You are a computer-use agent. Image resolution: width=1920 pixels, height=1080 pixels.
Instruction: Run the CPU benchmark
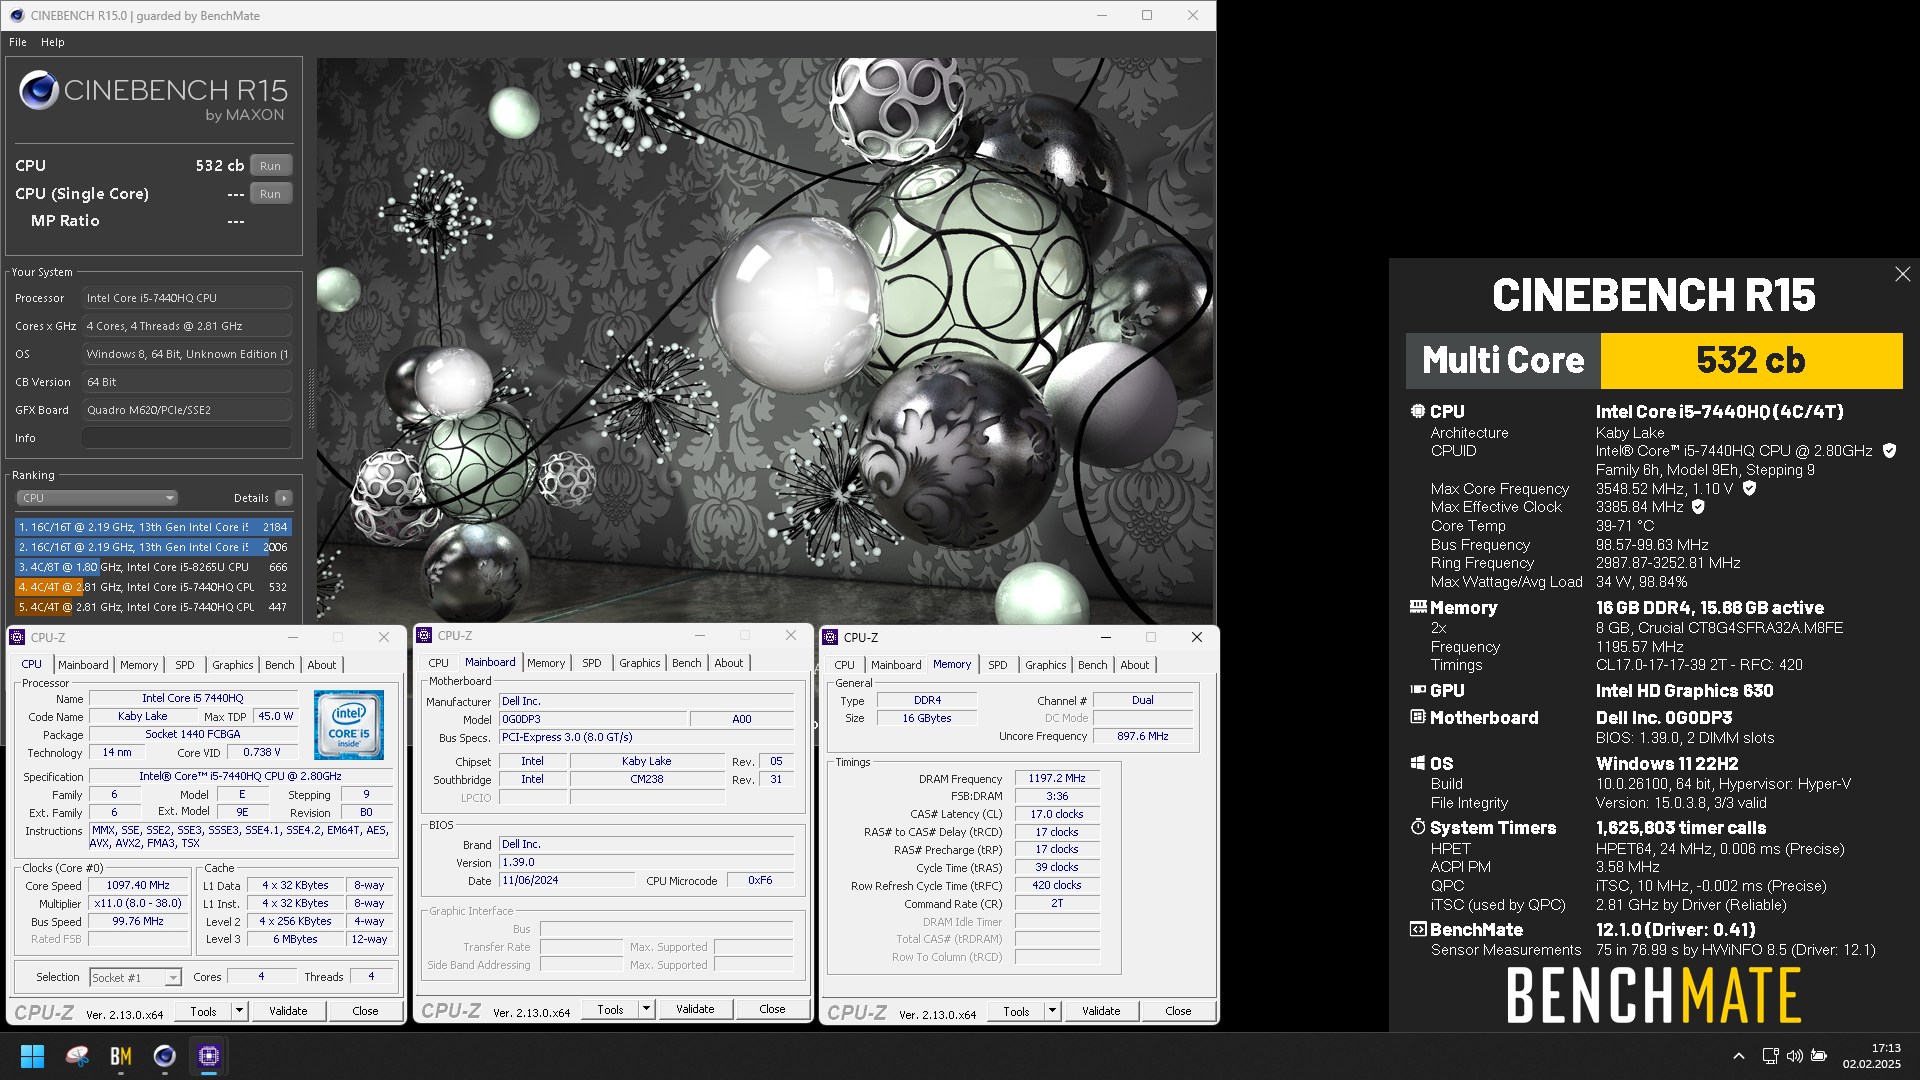(270, 166)
